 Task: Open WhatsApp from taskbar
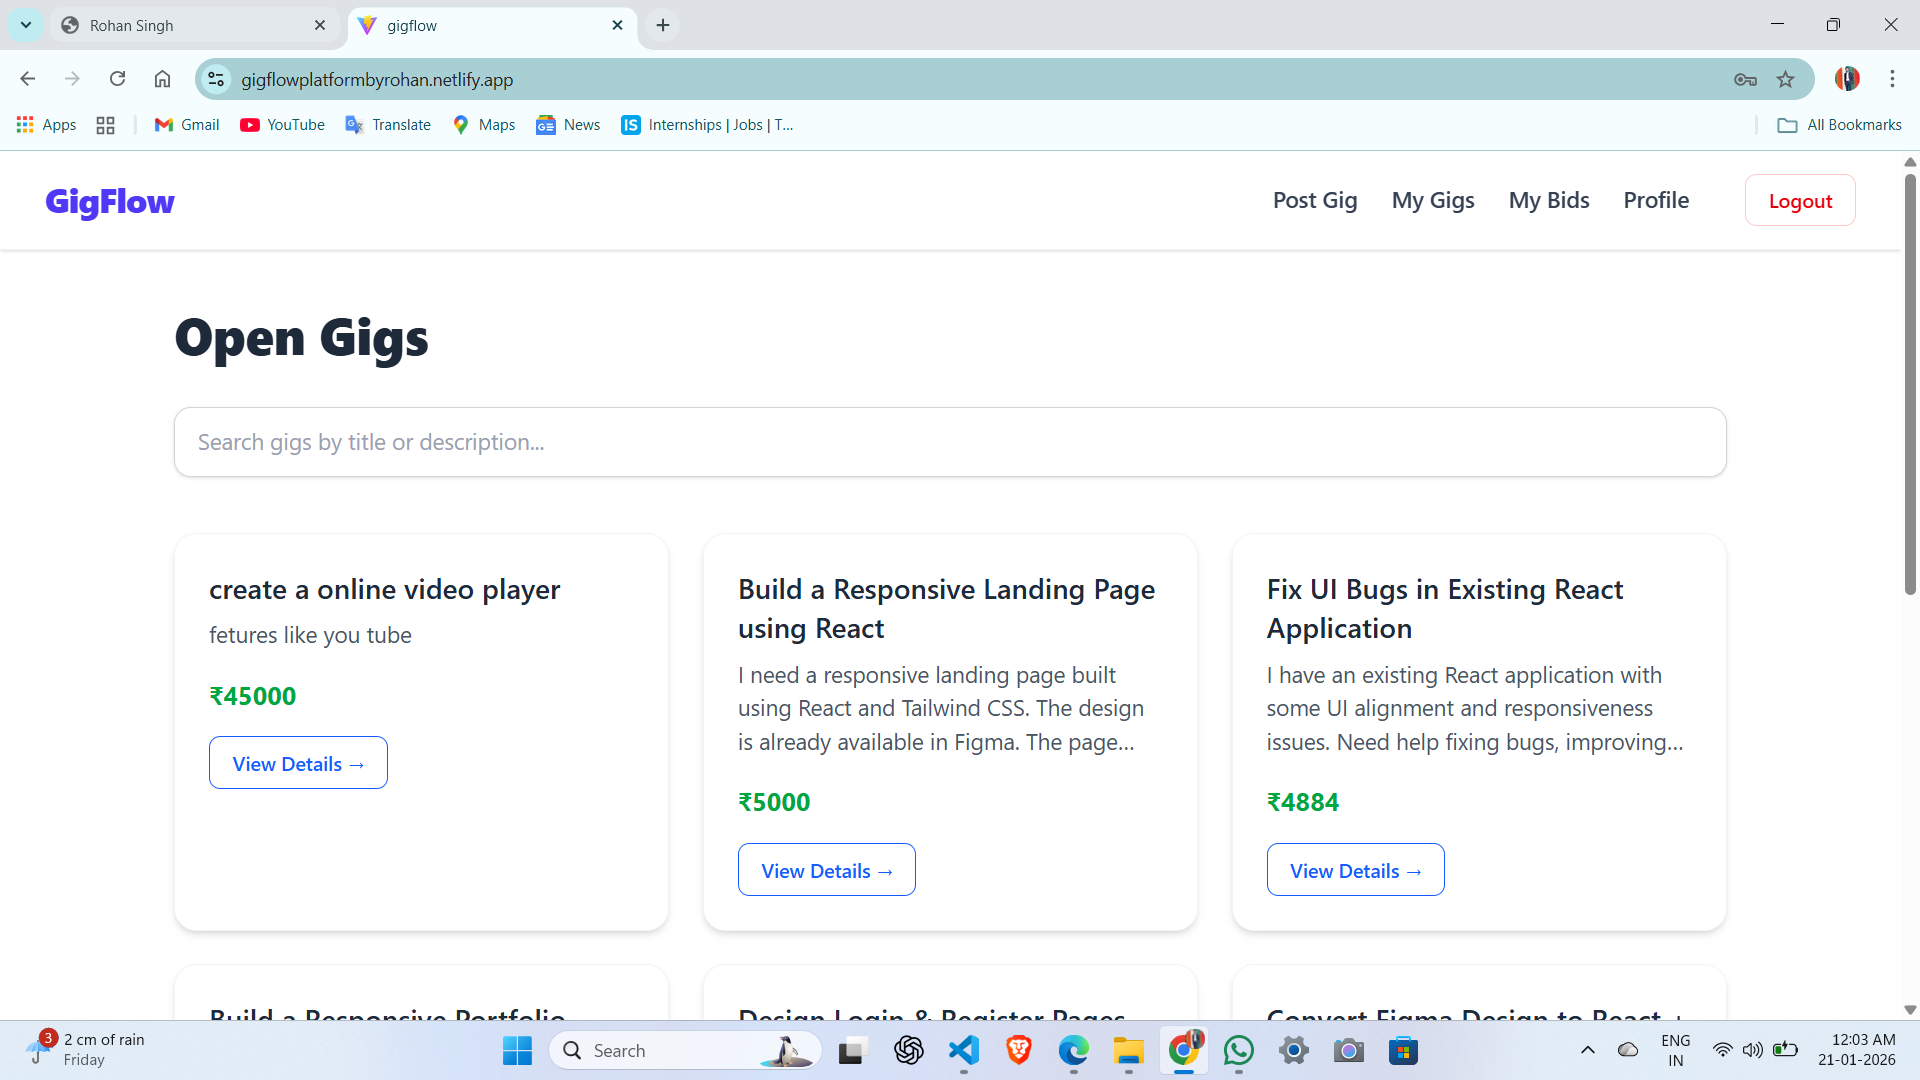(x=1238, y=1050)
